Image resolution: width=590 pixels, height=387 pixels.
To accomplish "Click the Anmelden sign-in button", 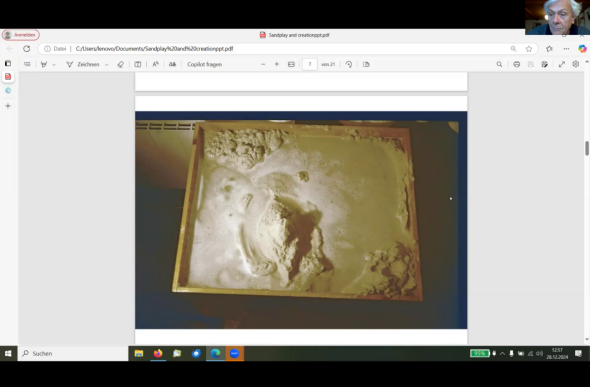I will click(x=21, y=35).
